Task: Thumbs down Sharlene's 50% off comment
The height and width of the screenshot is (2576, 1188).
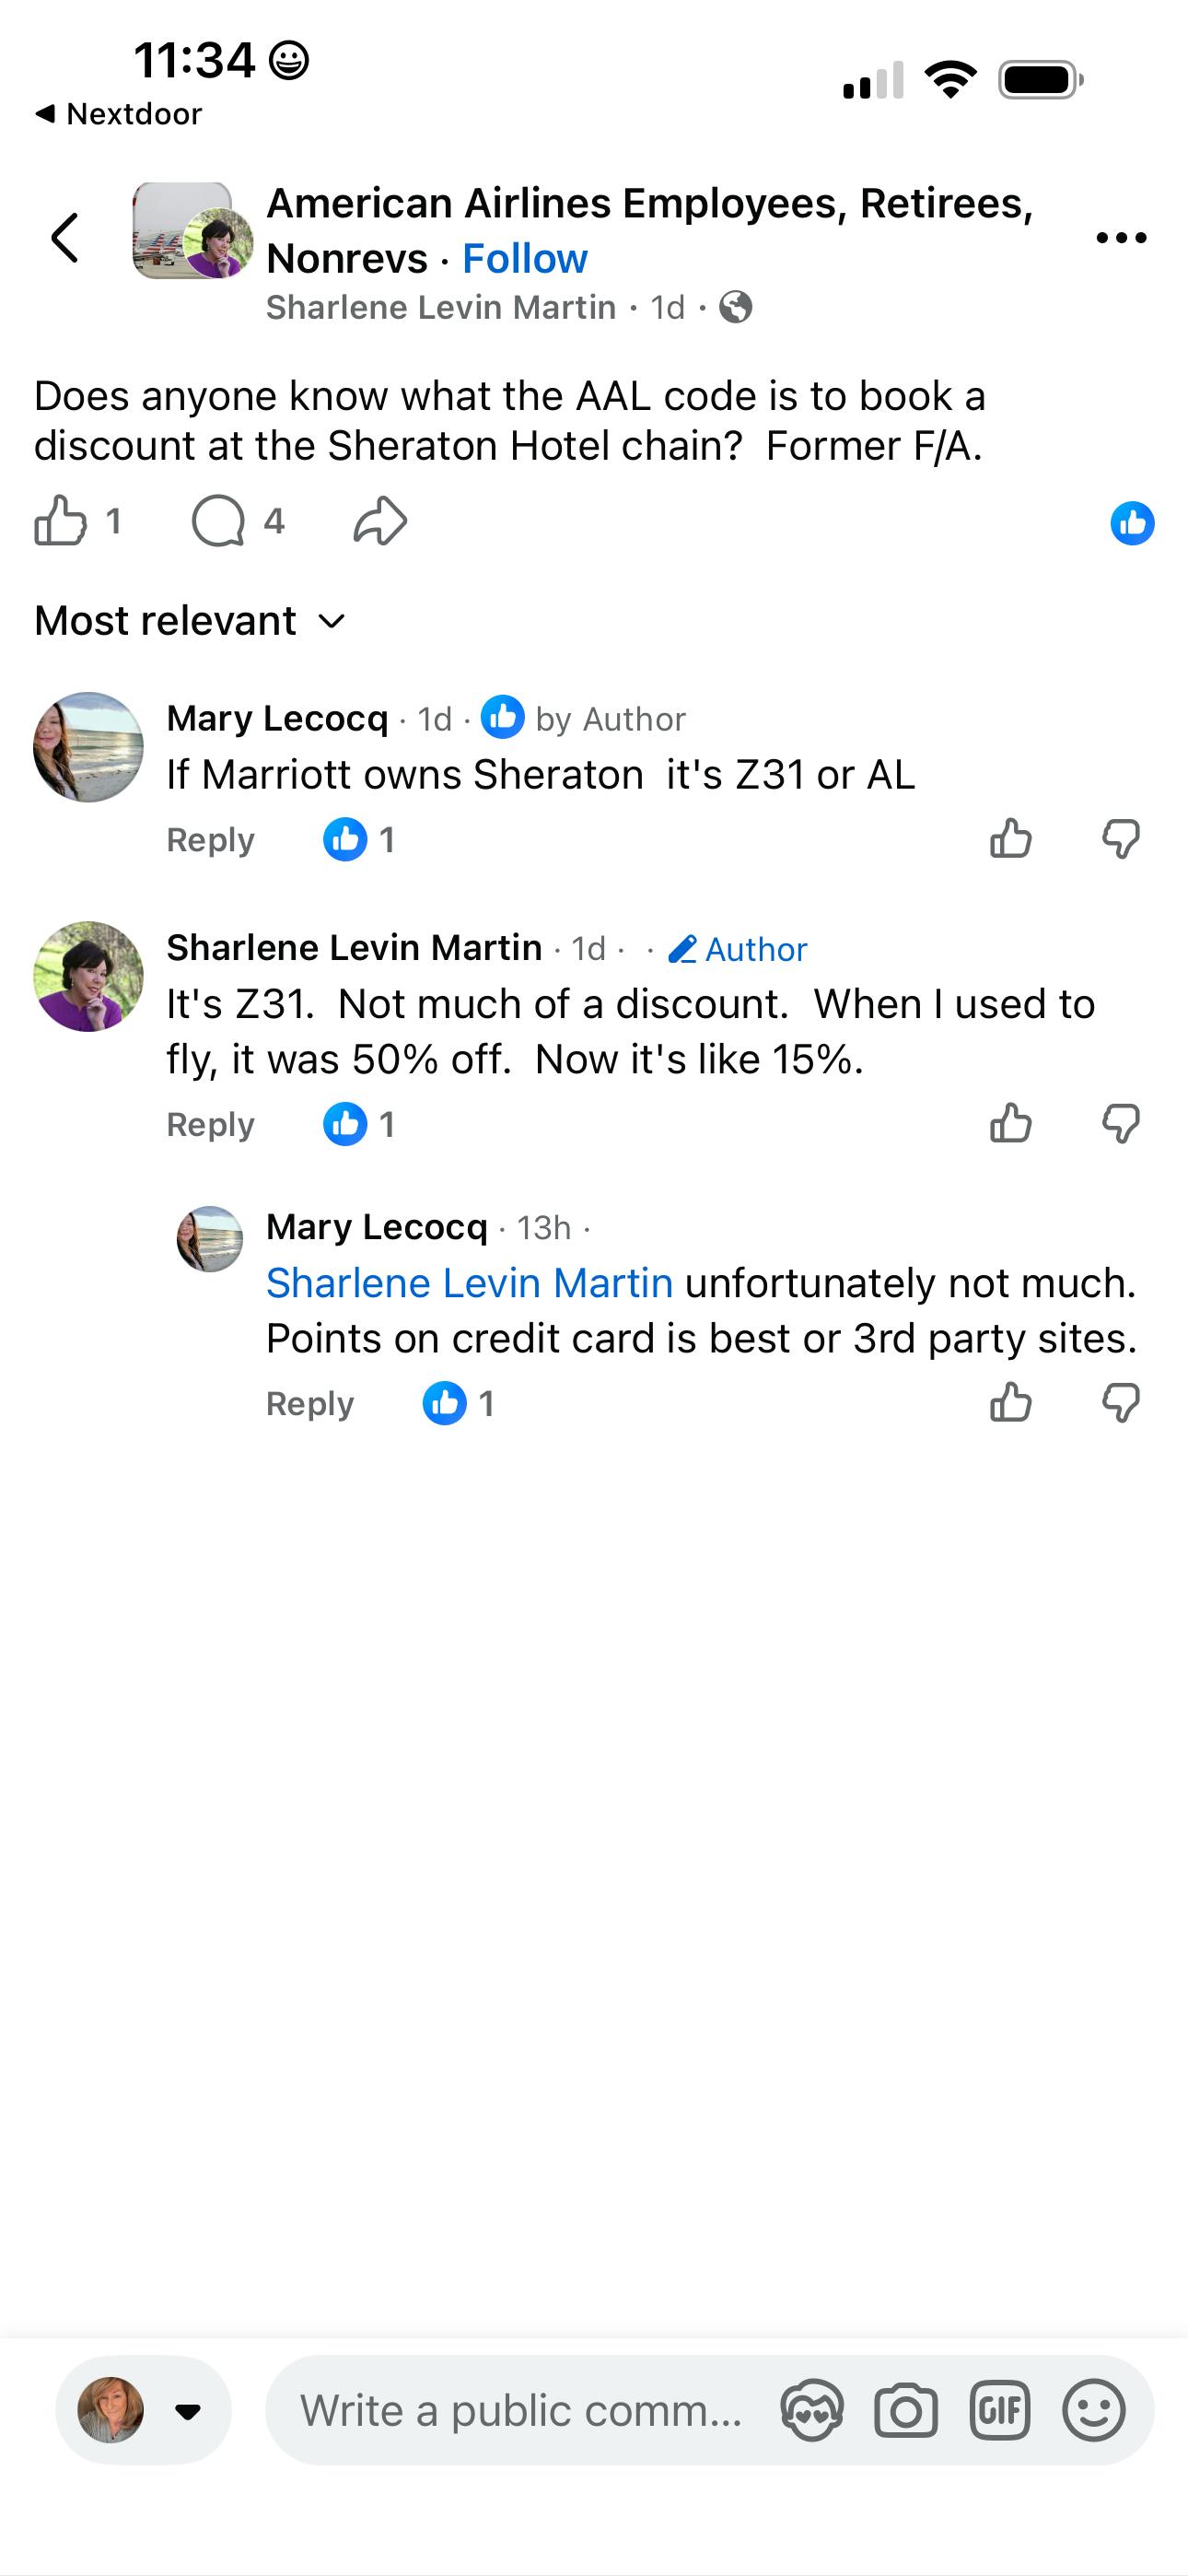Action: click(x=1120, y=1123)
